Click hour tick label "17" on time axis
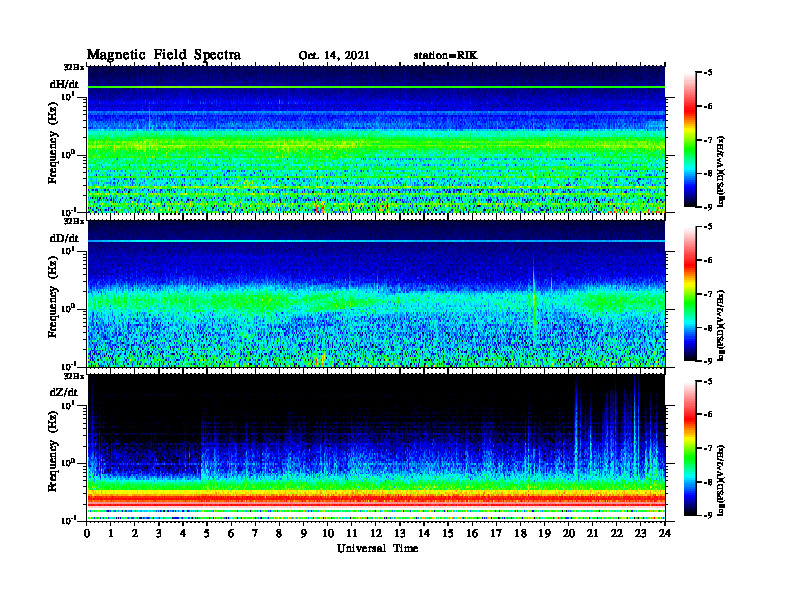The height and width of the screenshot is (612, 792). (496, 533)
